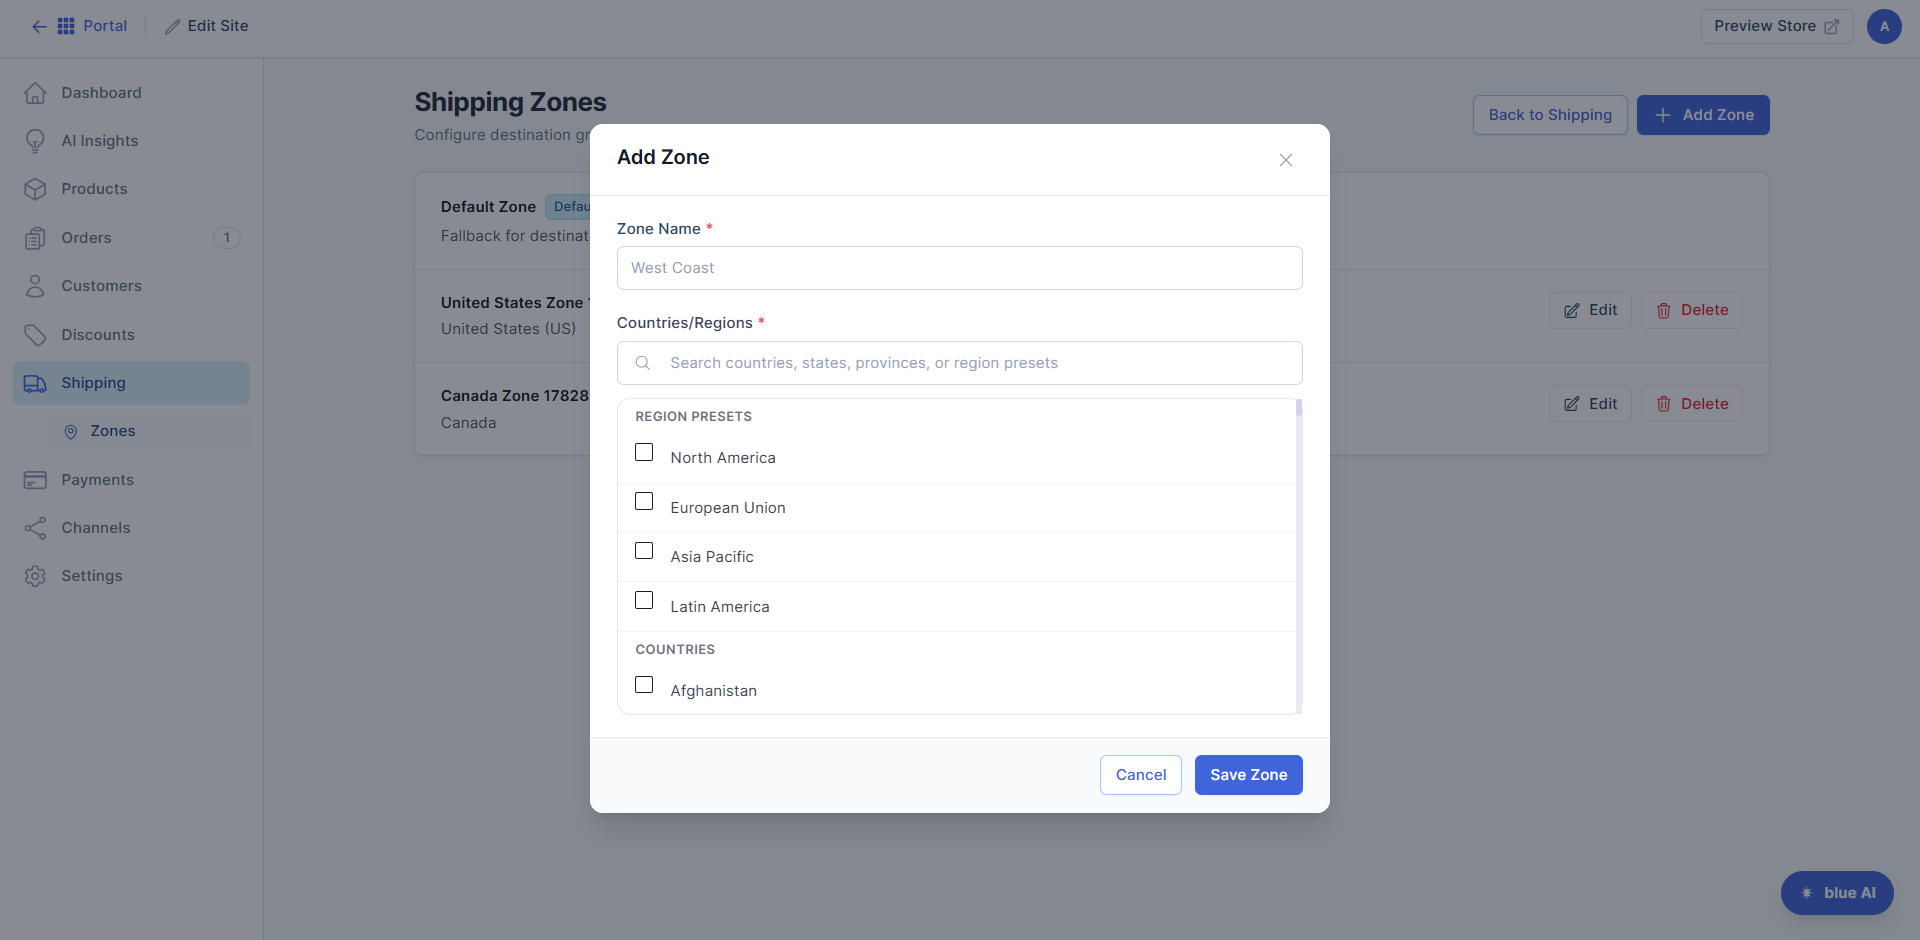1920x940 pixels.
Task: Check the Afghanistan country checkbox
Action: (644, 684)
